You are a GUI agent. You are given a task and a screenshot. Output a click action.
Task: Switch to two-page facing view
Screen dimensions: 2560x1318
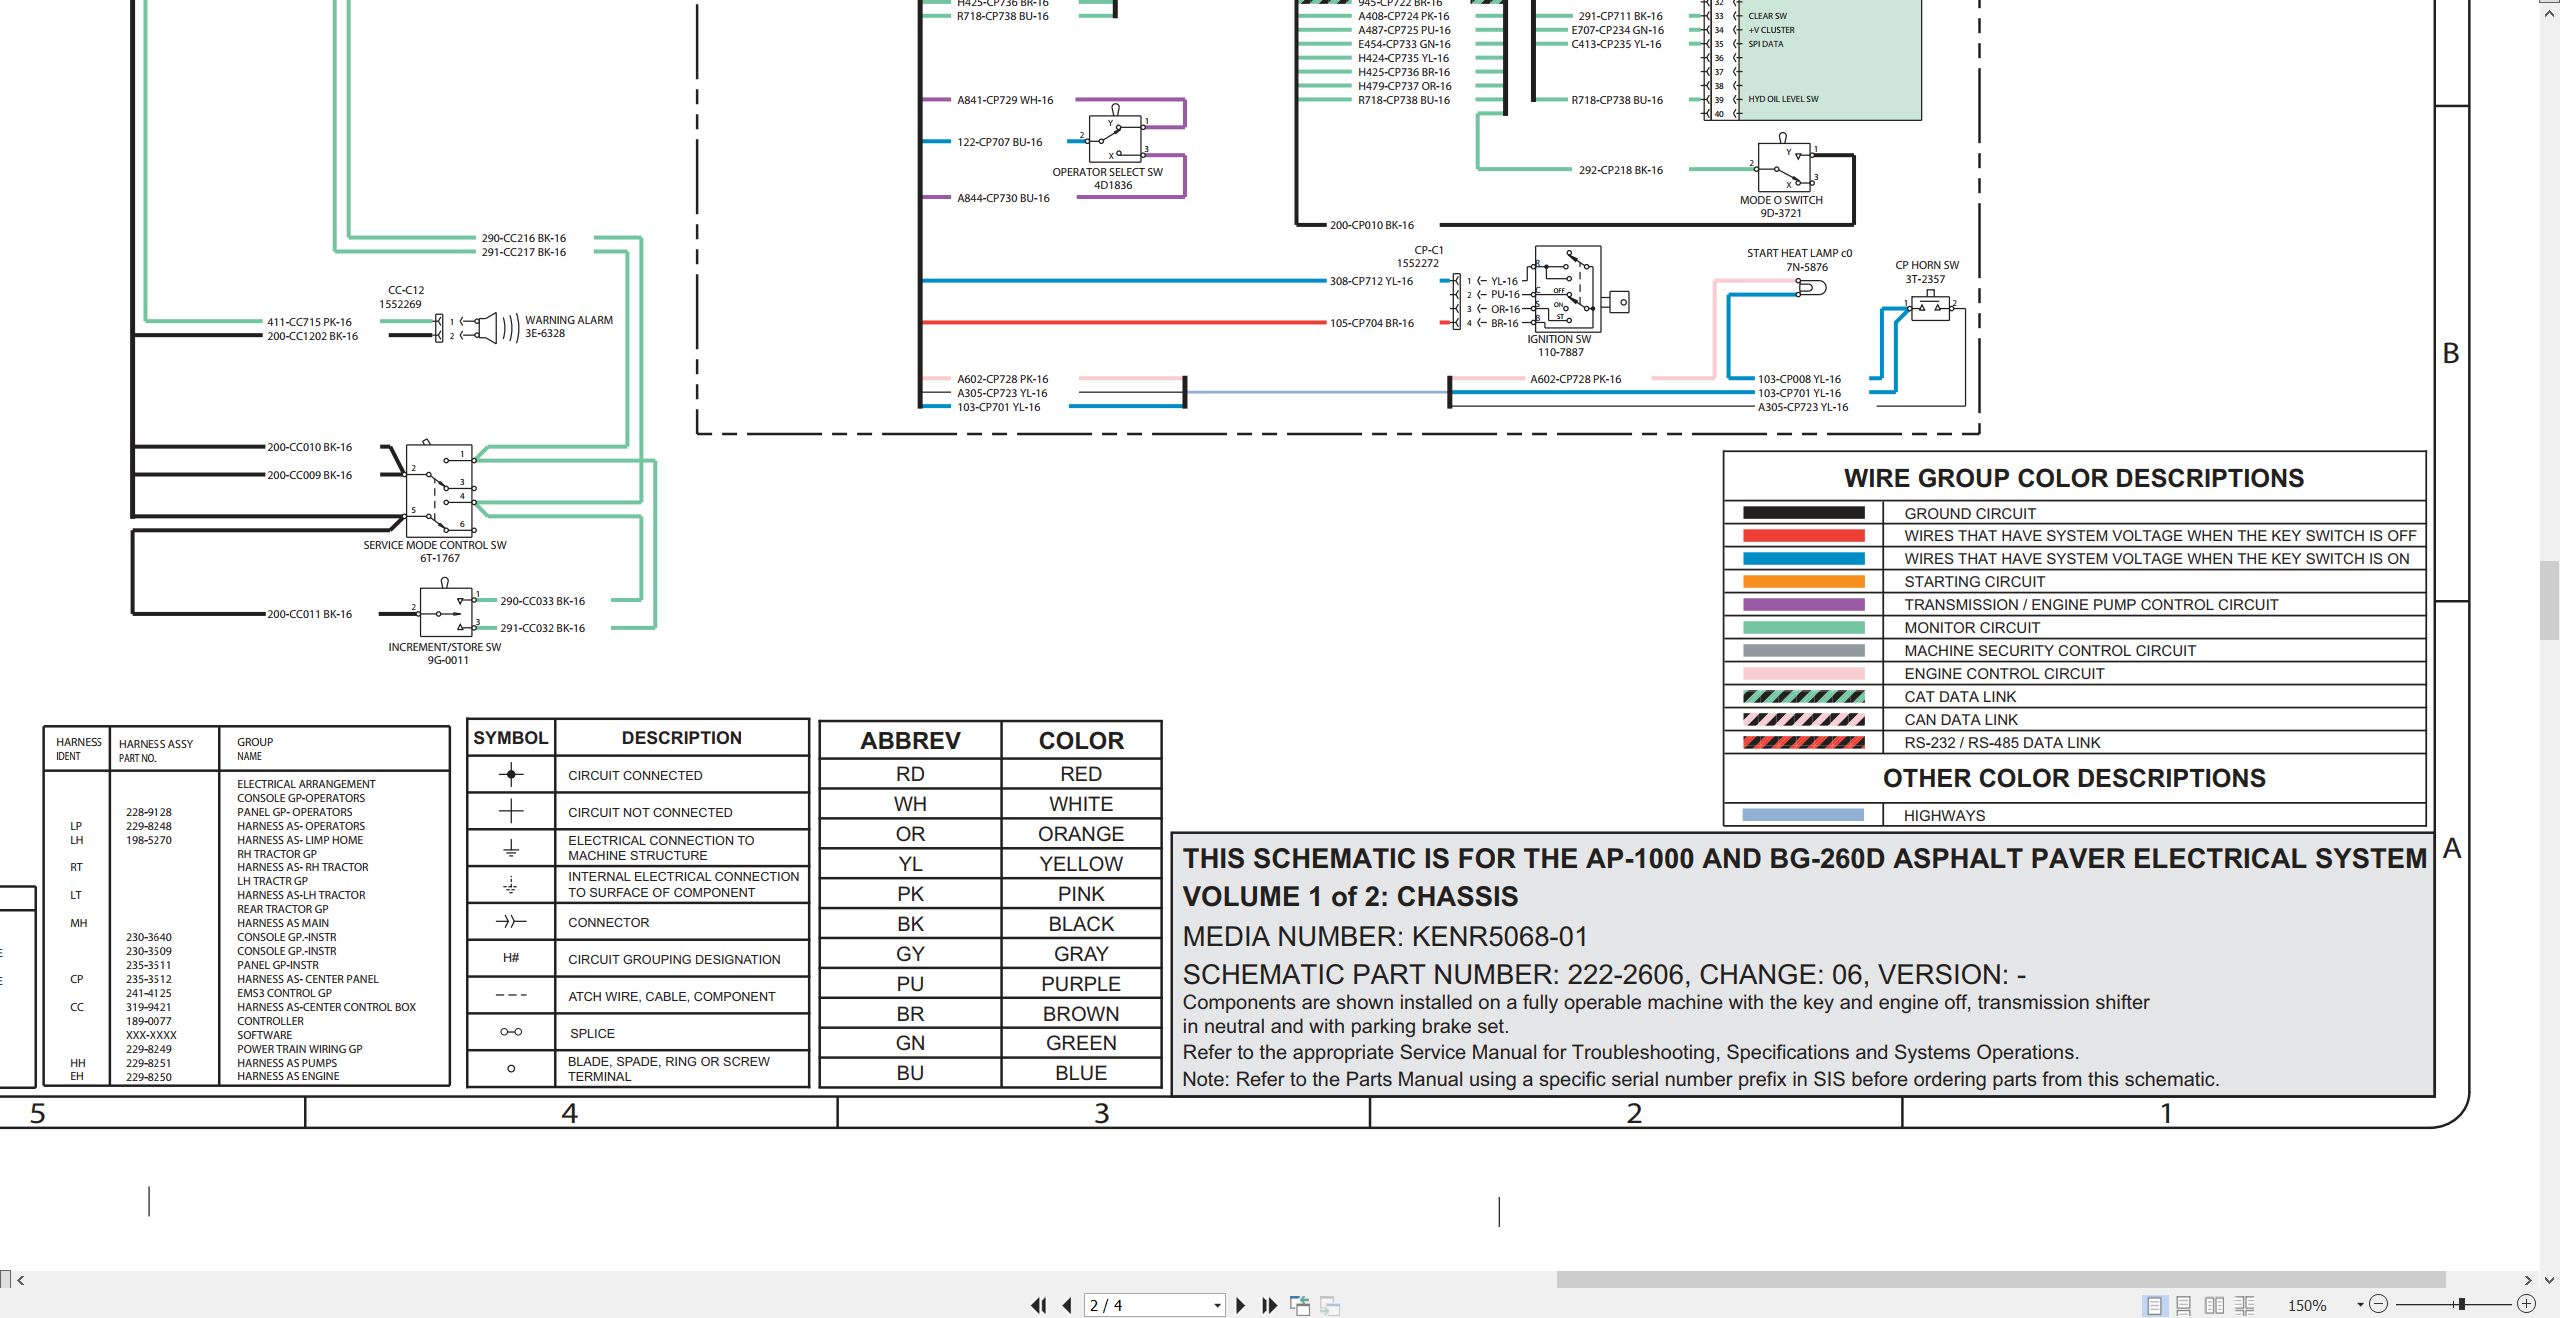click(2214, 1305)
